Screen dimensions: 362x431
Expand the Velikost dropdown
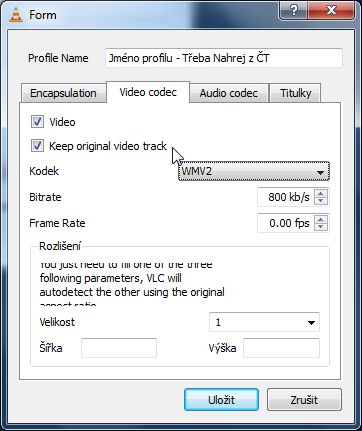(264, 322)
